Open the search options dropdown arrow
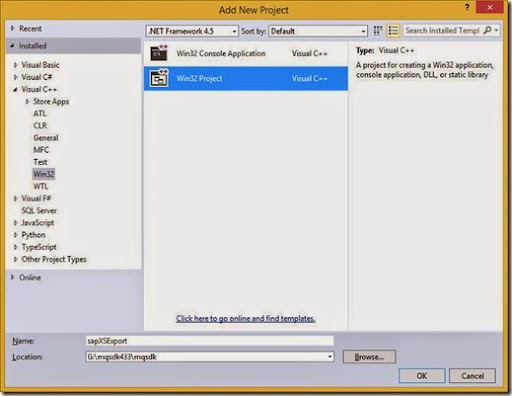The width and height of the screenshot is (512, 396). [496, 30]
